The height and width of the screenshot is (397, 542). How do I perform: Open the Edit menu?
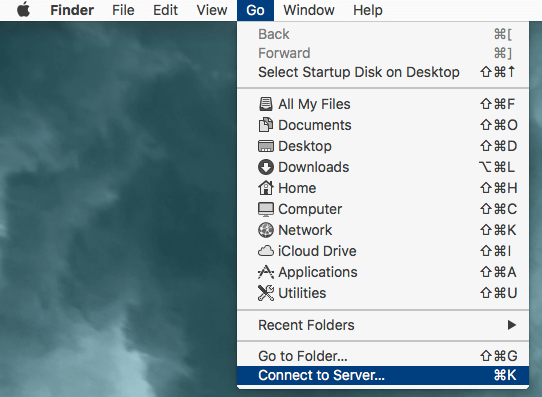pyautogui.click(x=165, y=10)
